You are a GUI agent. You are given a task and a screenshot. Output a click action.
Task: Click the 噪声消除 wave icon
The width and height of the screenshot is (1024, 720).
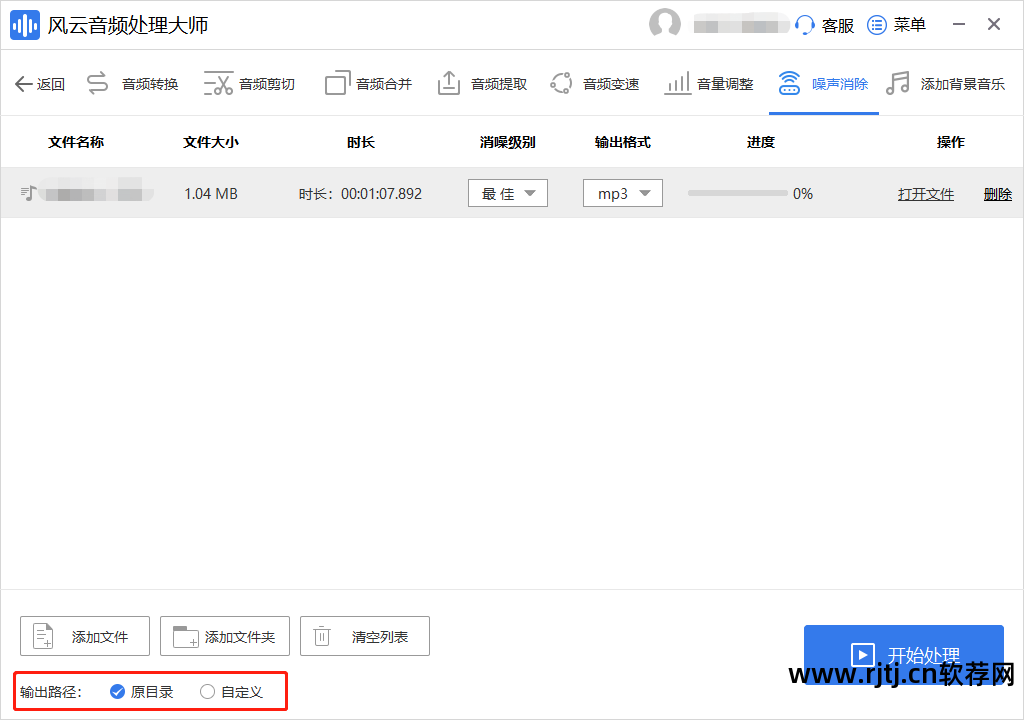pos(789,83)
